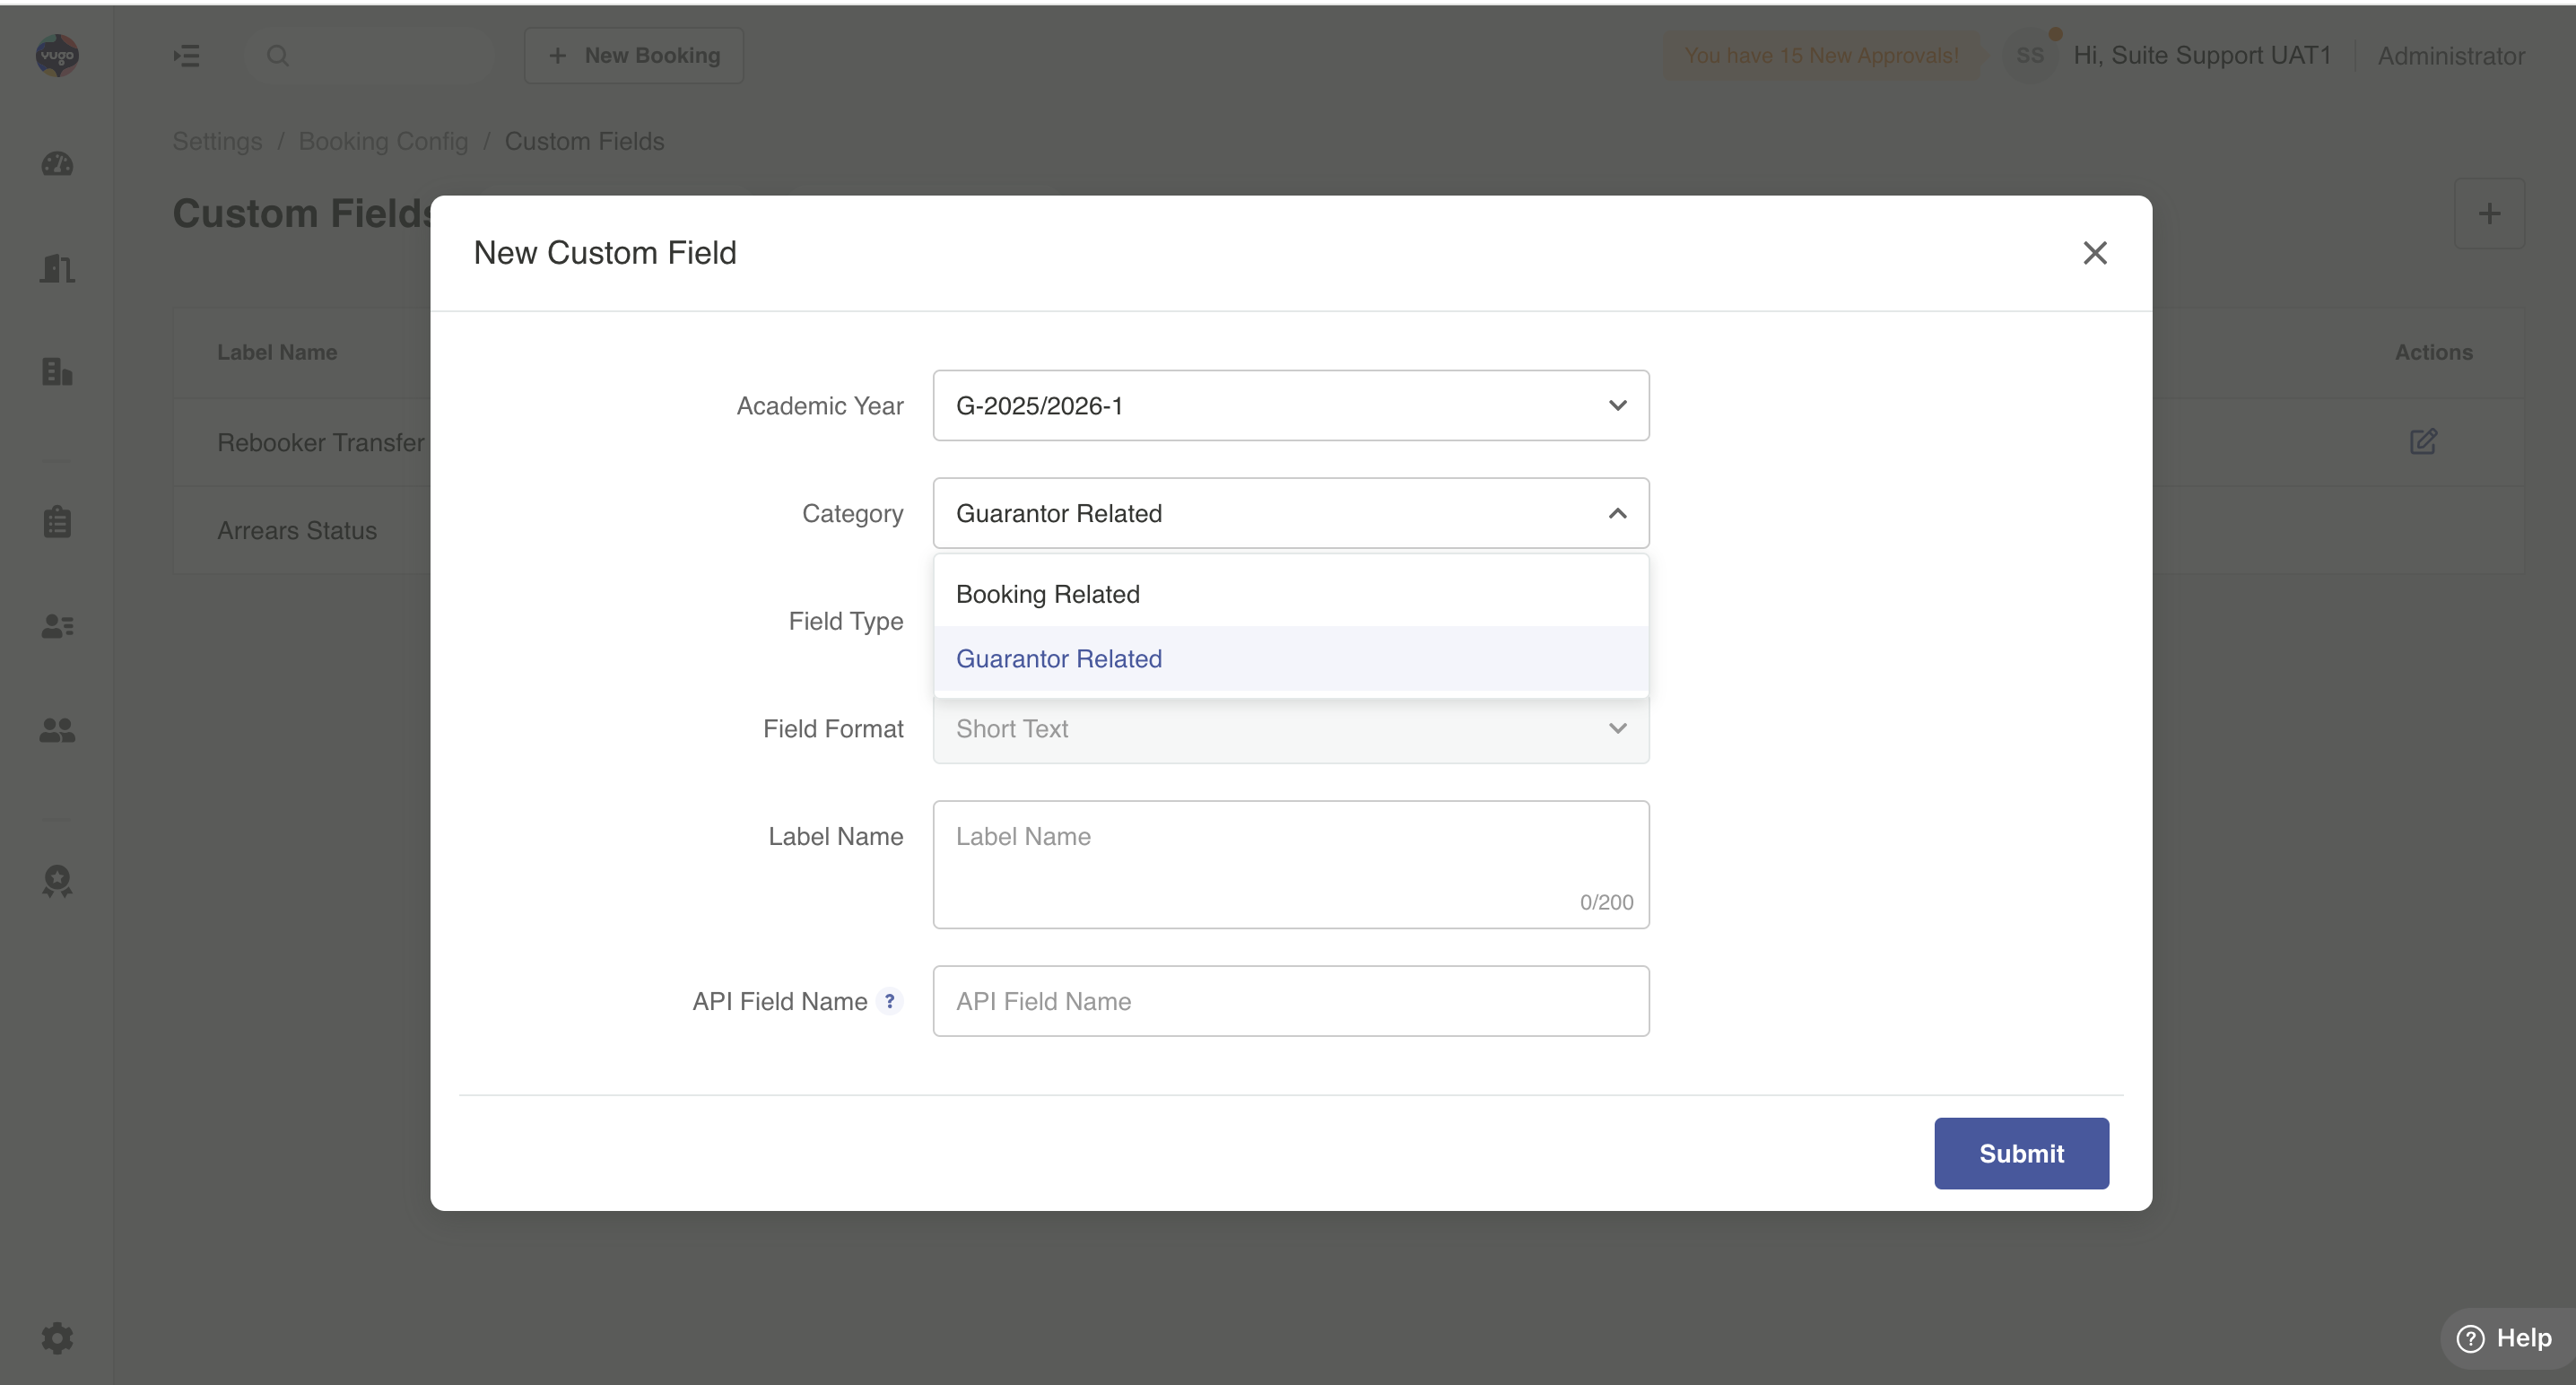Viewport: 2576px width, 1385px height.
Task: Click into the Label Name text area
Action: (x=1290, y=864)
